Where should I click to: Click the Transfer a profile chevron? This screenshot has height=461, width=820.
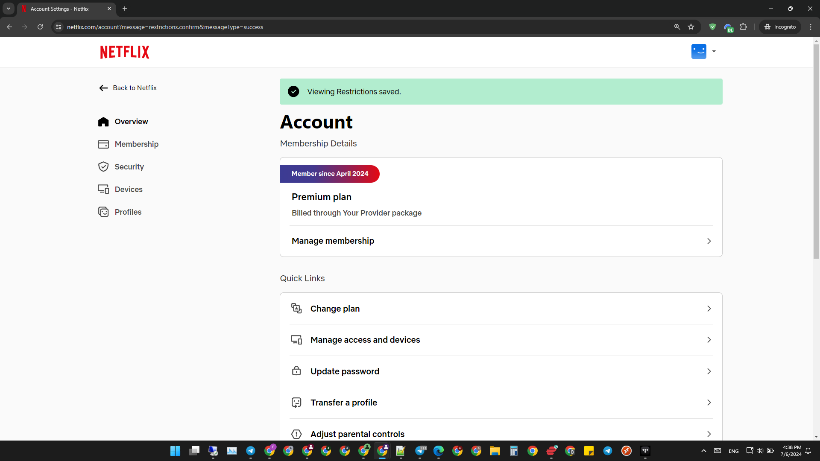[x=709, y=402]
